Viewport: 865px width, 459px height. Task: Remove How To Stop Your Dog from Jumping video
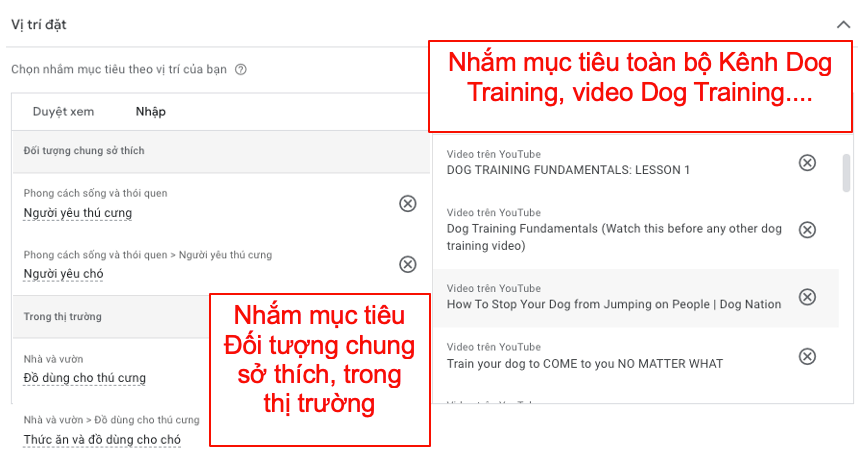click(x=807, y=297)
